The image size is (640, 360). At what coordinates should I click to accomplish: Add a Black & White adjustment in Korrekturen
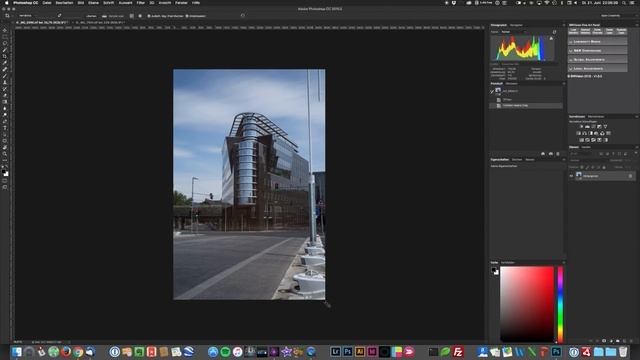(590, 133)
